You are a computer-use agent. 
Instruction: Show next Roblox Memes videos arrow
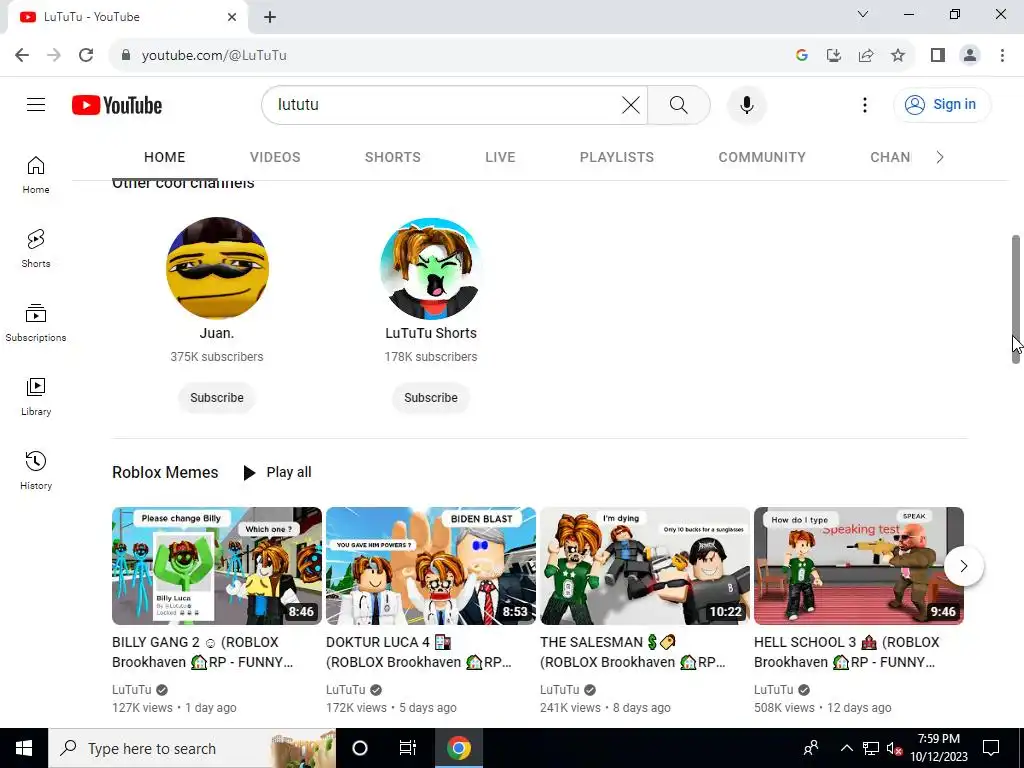(x=963, y=566)
